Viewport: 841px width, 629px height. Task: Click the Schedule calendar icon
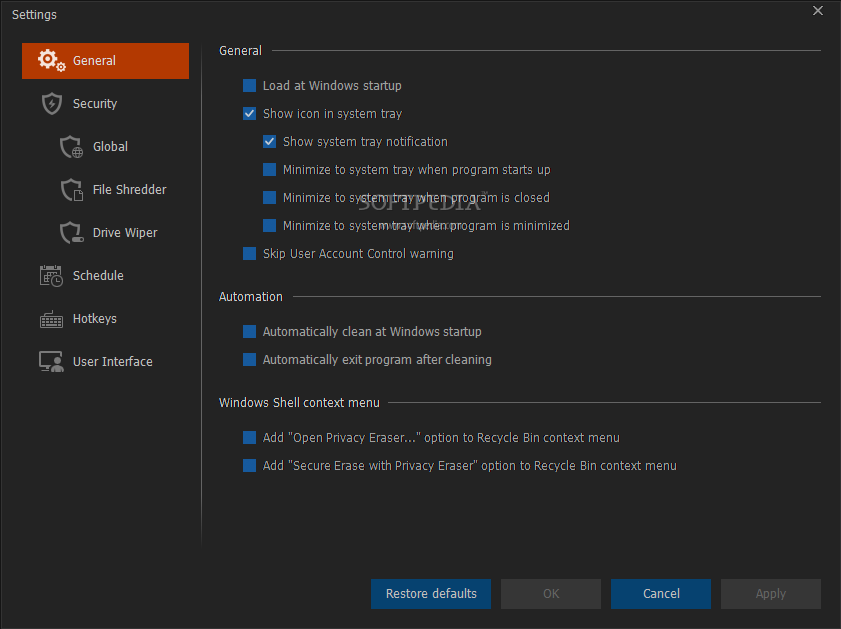pyautogui.click(x=51, y=276)
